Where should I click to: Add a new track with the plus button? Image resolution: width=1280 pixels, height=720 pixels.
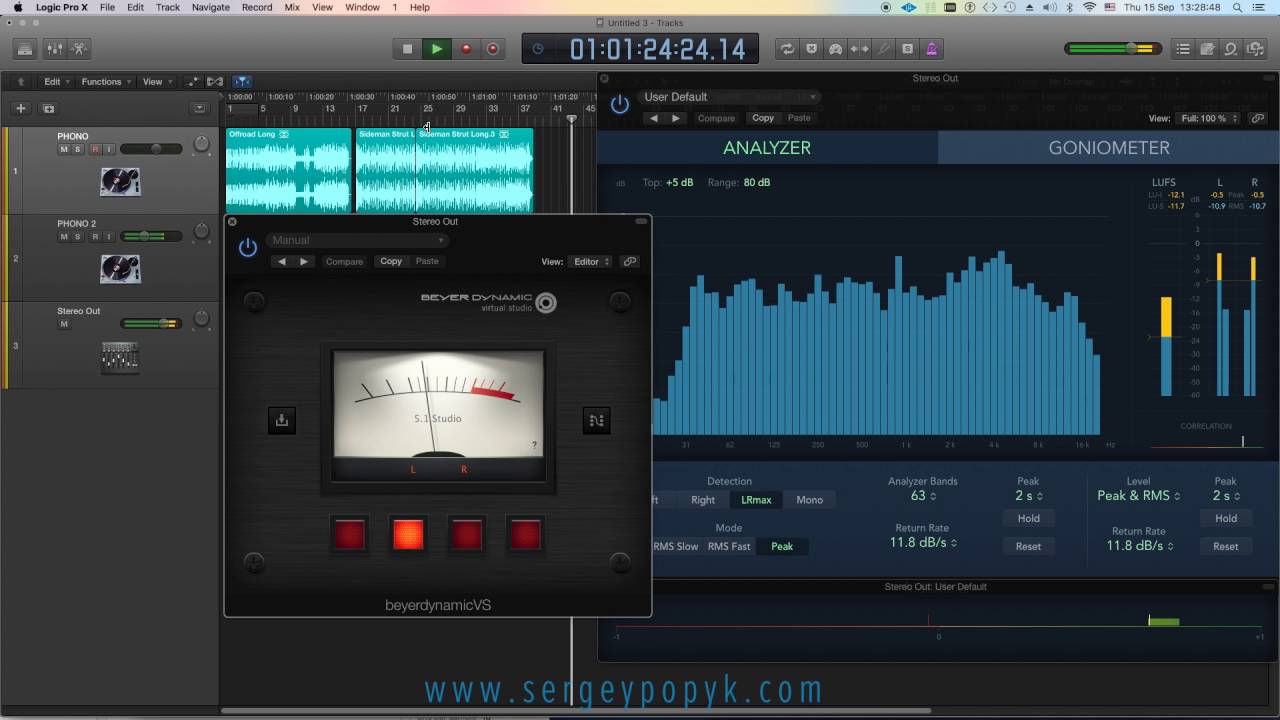coord(20,108)
